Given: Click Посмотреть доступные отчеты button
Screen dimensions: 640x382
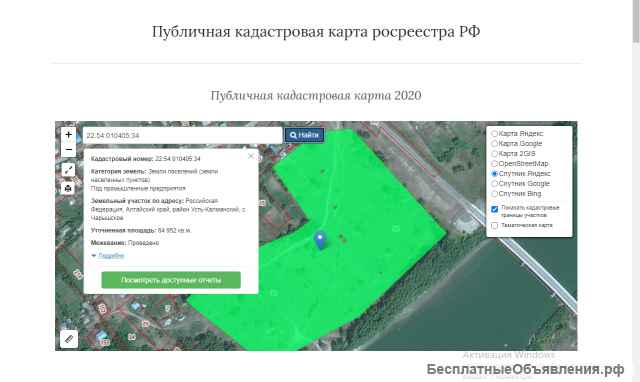Looking at the screenshot, I should pos(171,280).
